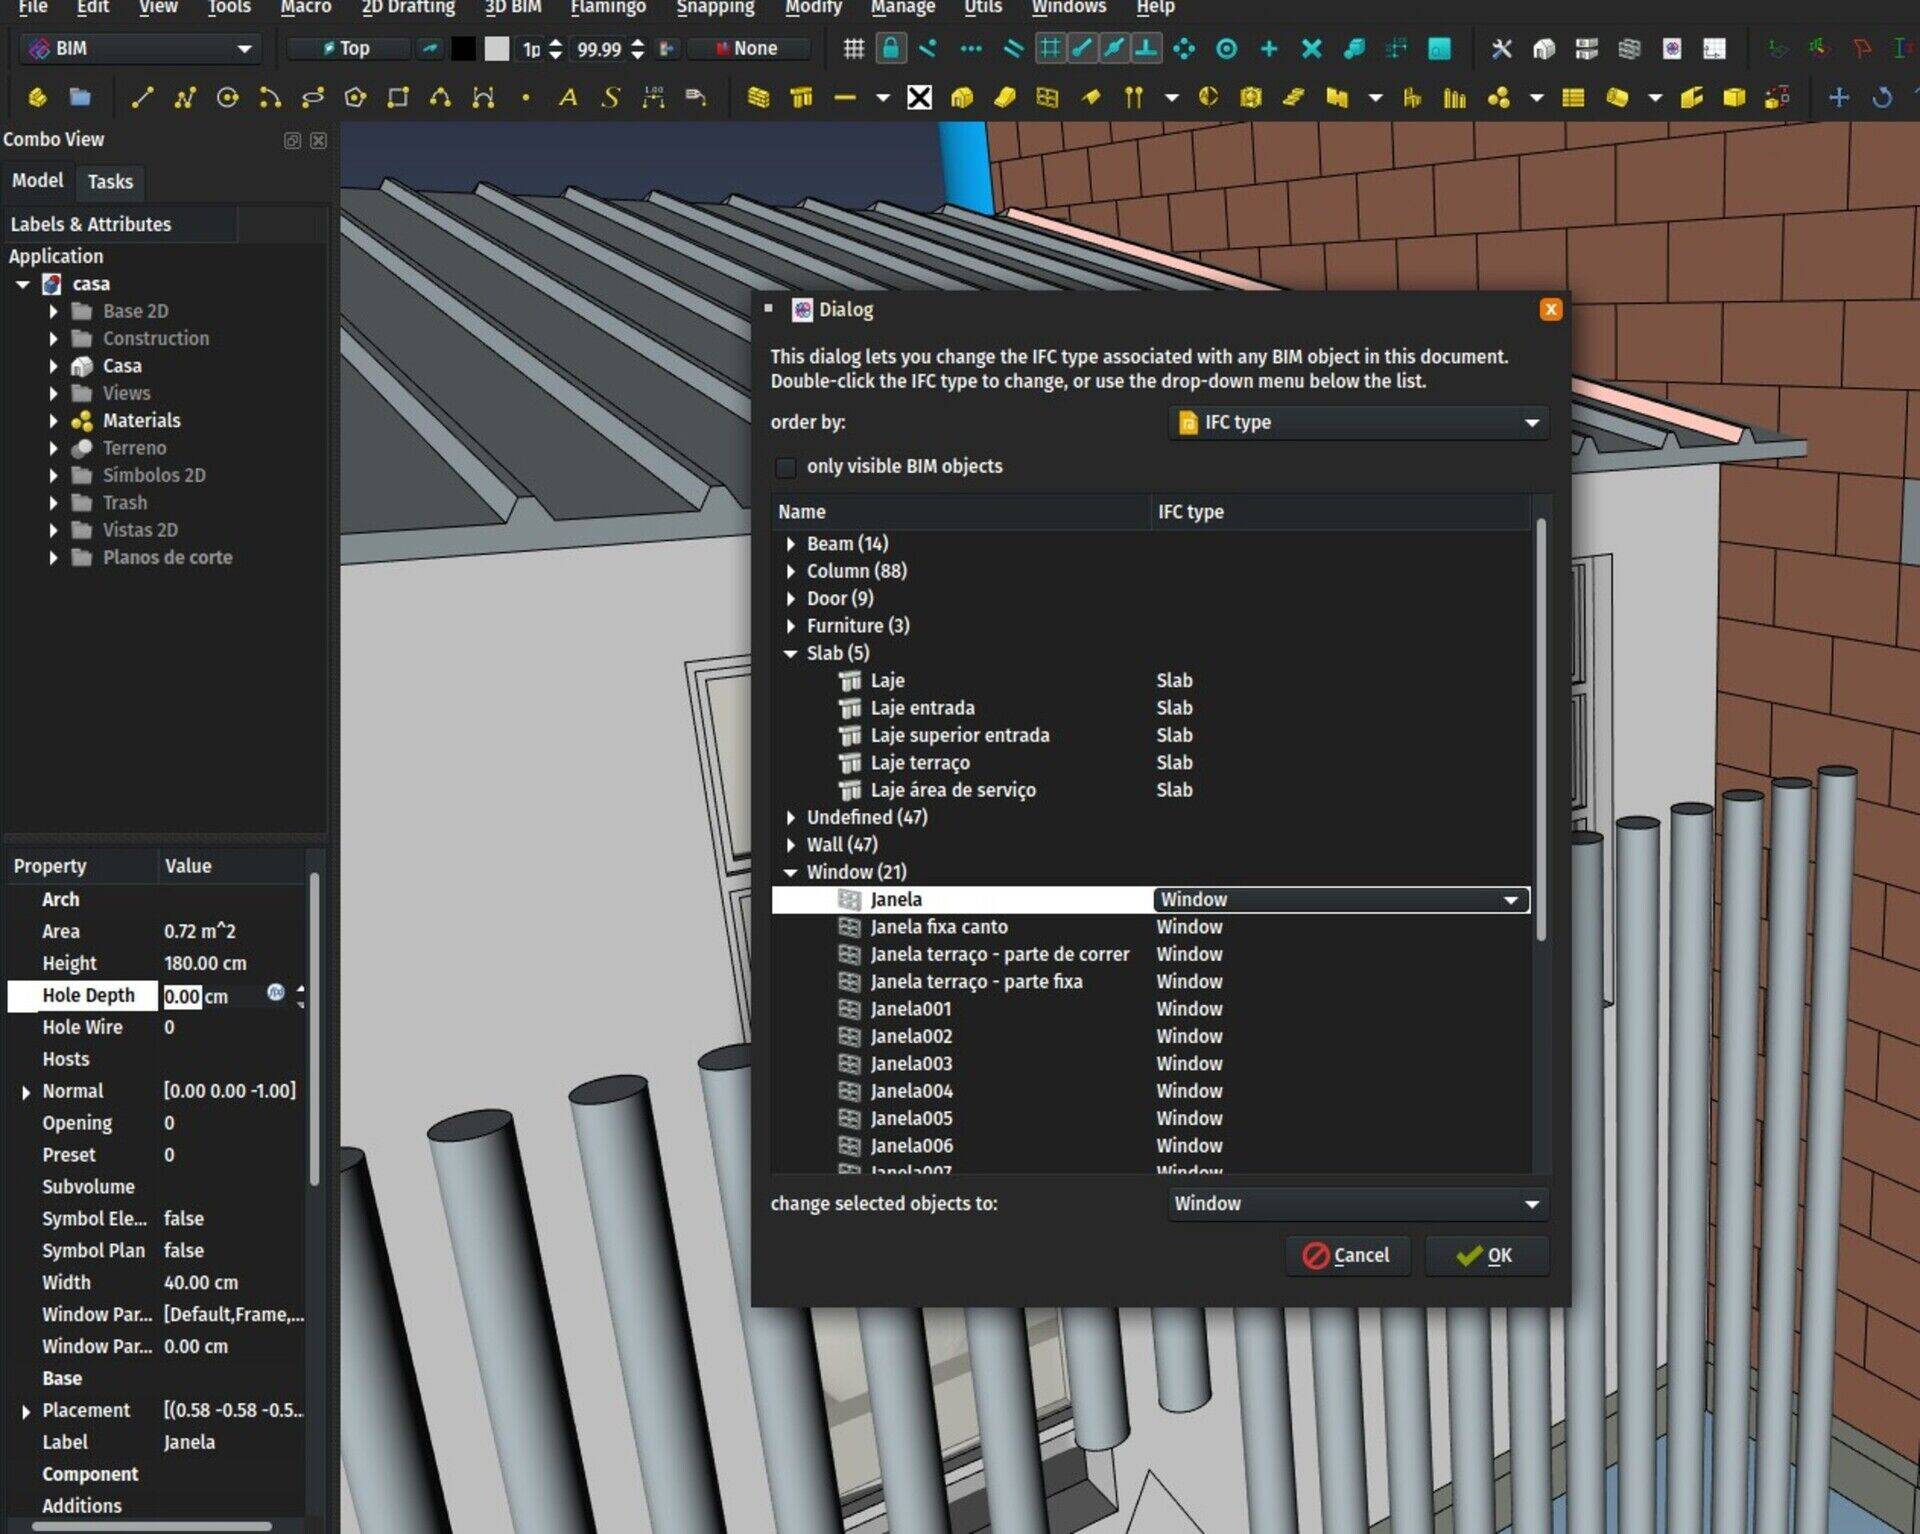Toggle snap to midpoint
Screen dimensions: 1920x1534
pos(1114,48)
